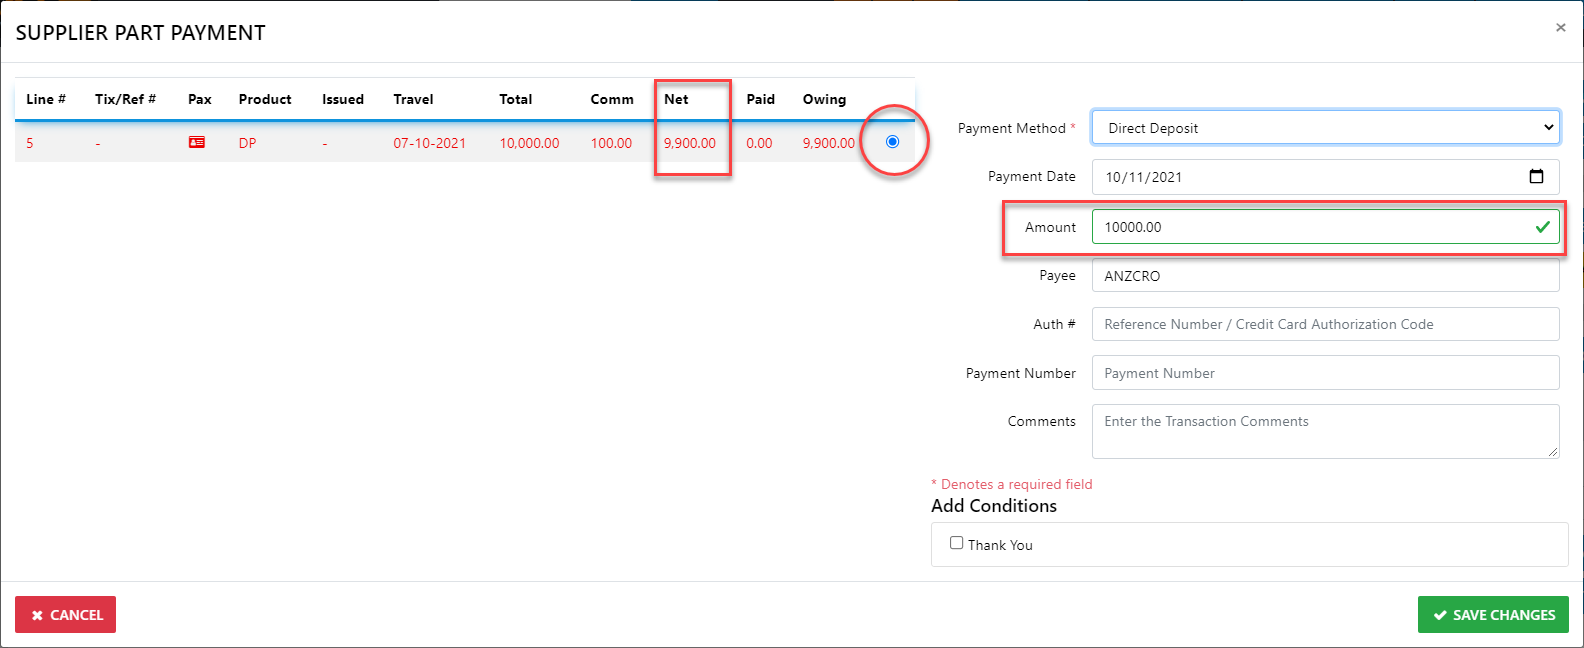1584x648 pixels.
Task: Click the Pax column header
Action: (x=200, y=99)
